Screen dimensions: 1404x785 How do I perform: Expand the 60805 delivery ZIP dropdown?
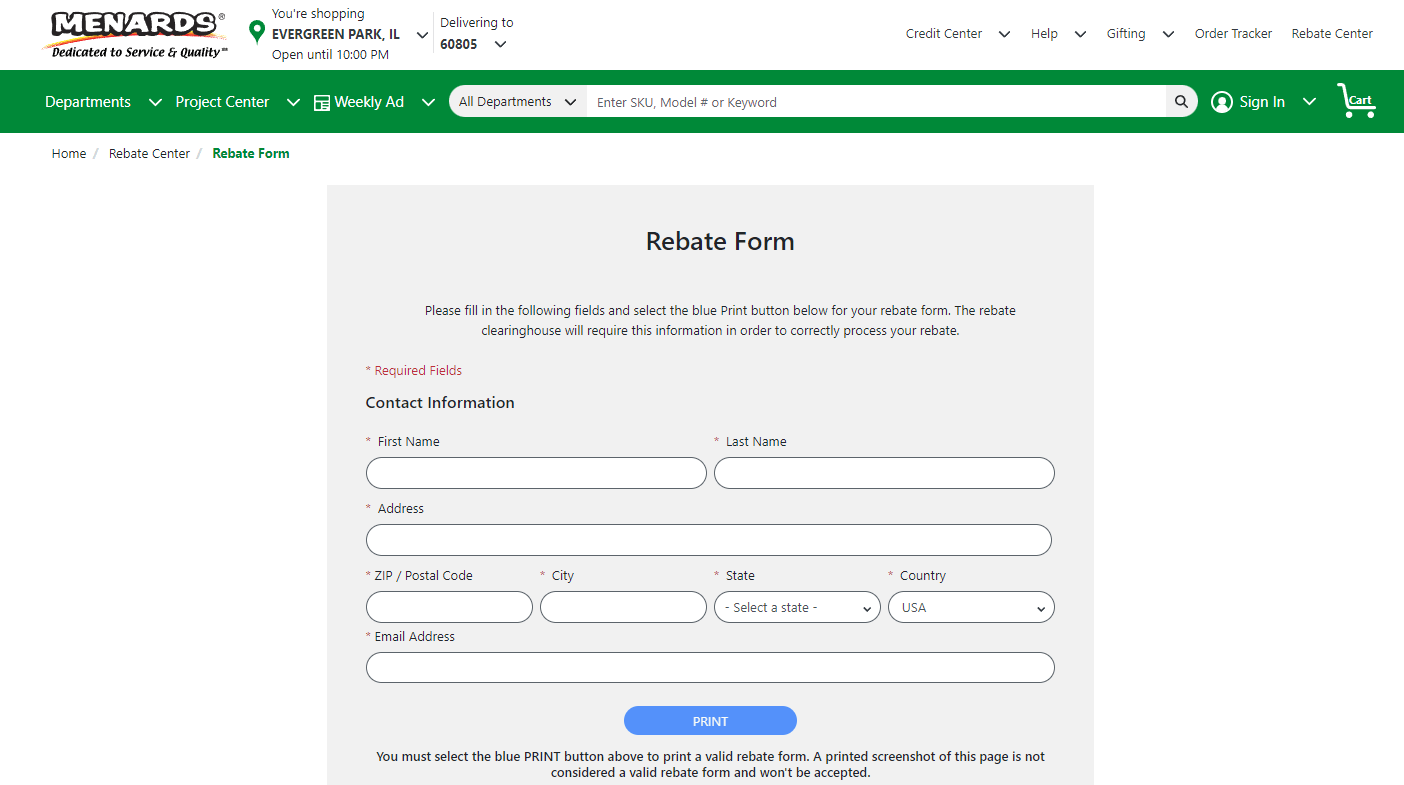coord(500,44)
